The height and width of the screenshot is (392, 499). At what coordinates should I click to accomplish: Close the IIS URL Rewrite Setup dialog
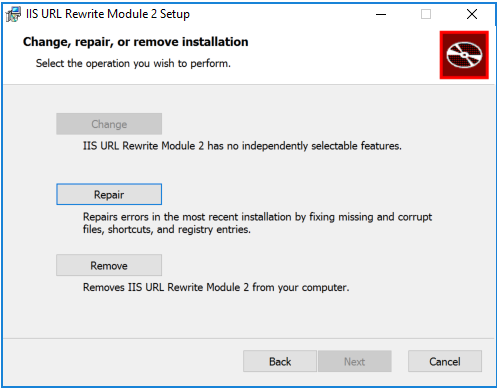[472, 14]
